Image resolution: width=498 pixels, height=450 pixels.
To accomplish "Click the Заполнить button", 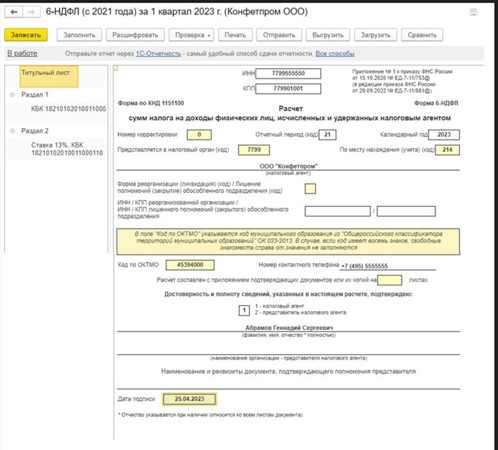I will pos(79,35).
